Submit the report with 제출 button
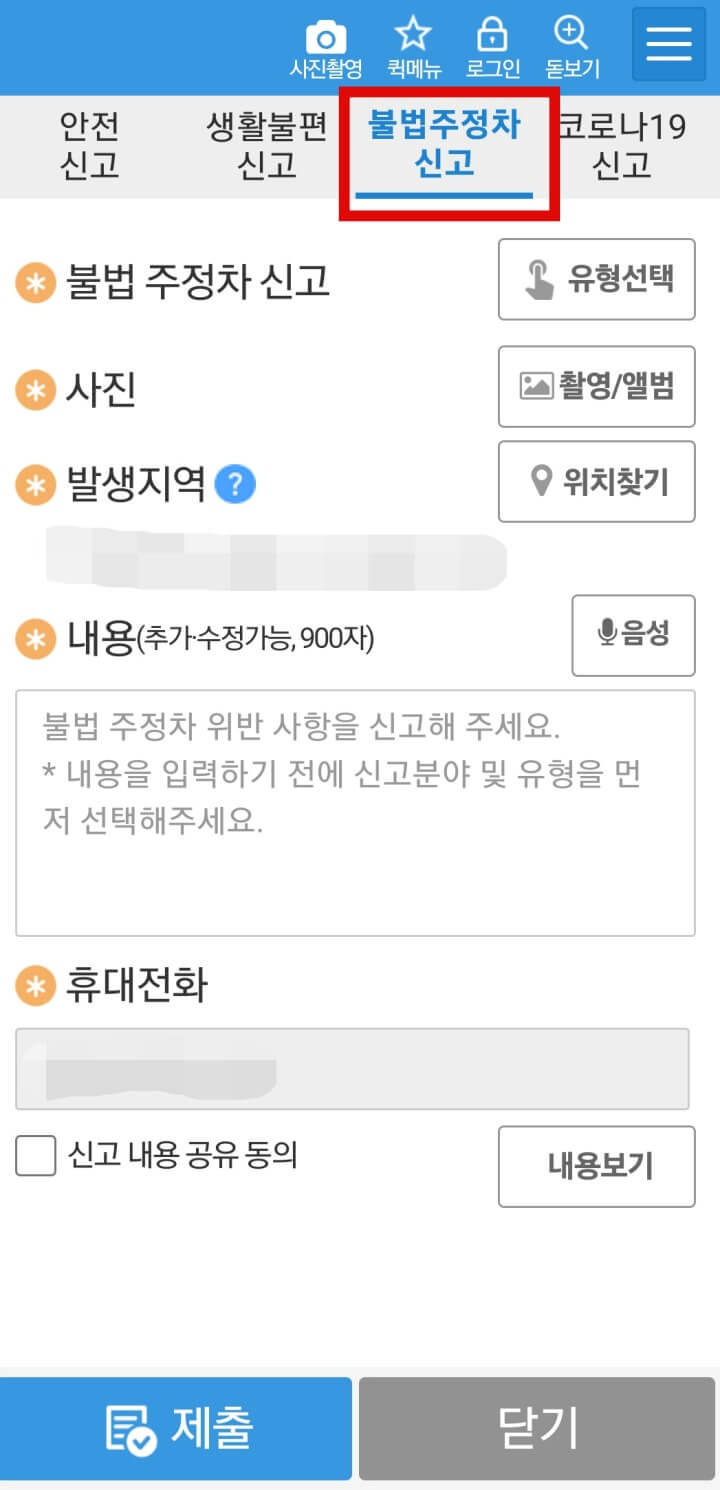 tap(176, 1428)
